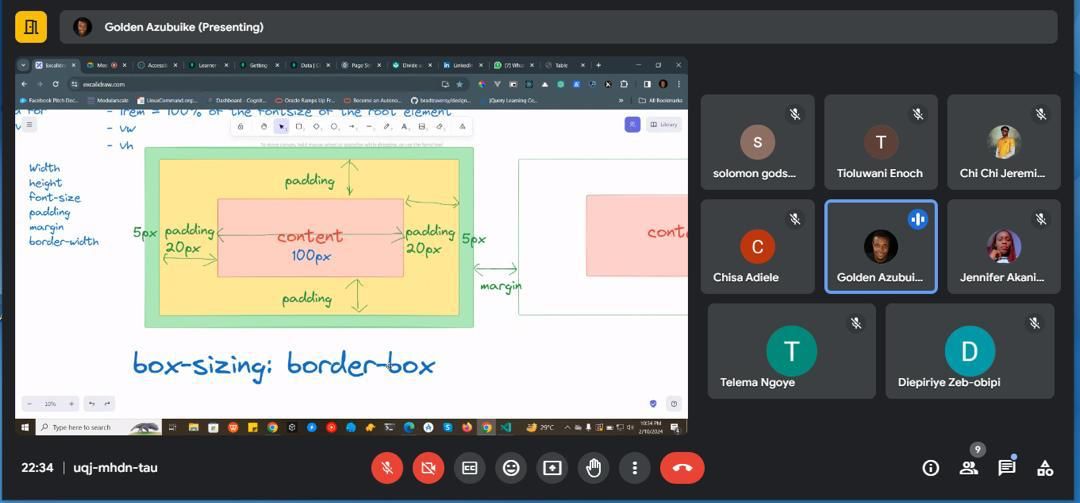Open the Library button in shared Excalidraw

pos(664,125)
